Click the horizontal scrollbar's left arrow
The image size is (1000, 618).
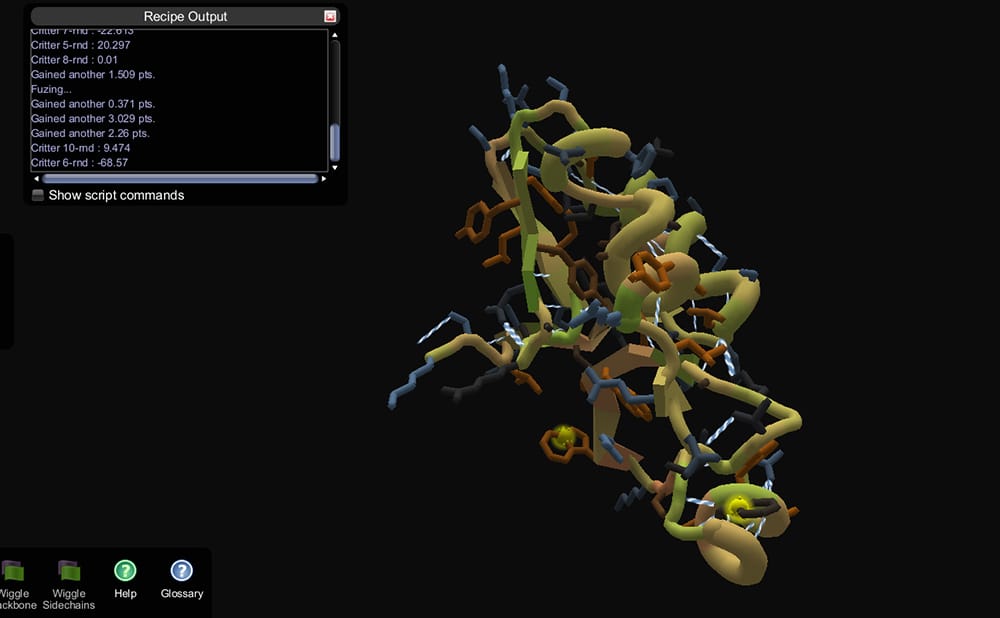pos(36,179)
